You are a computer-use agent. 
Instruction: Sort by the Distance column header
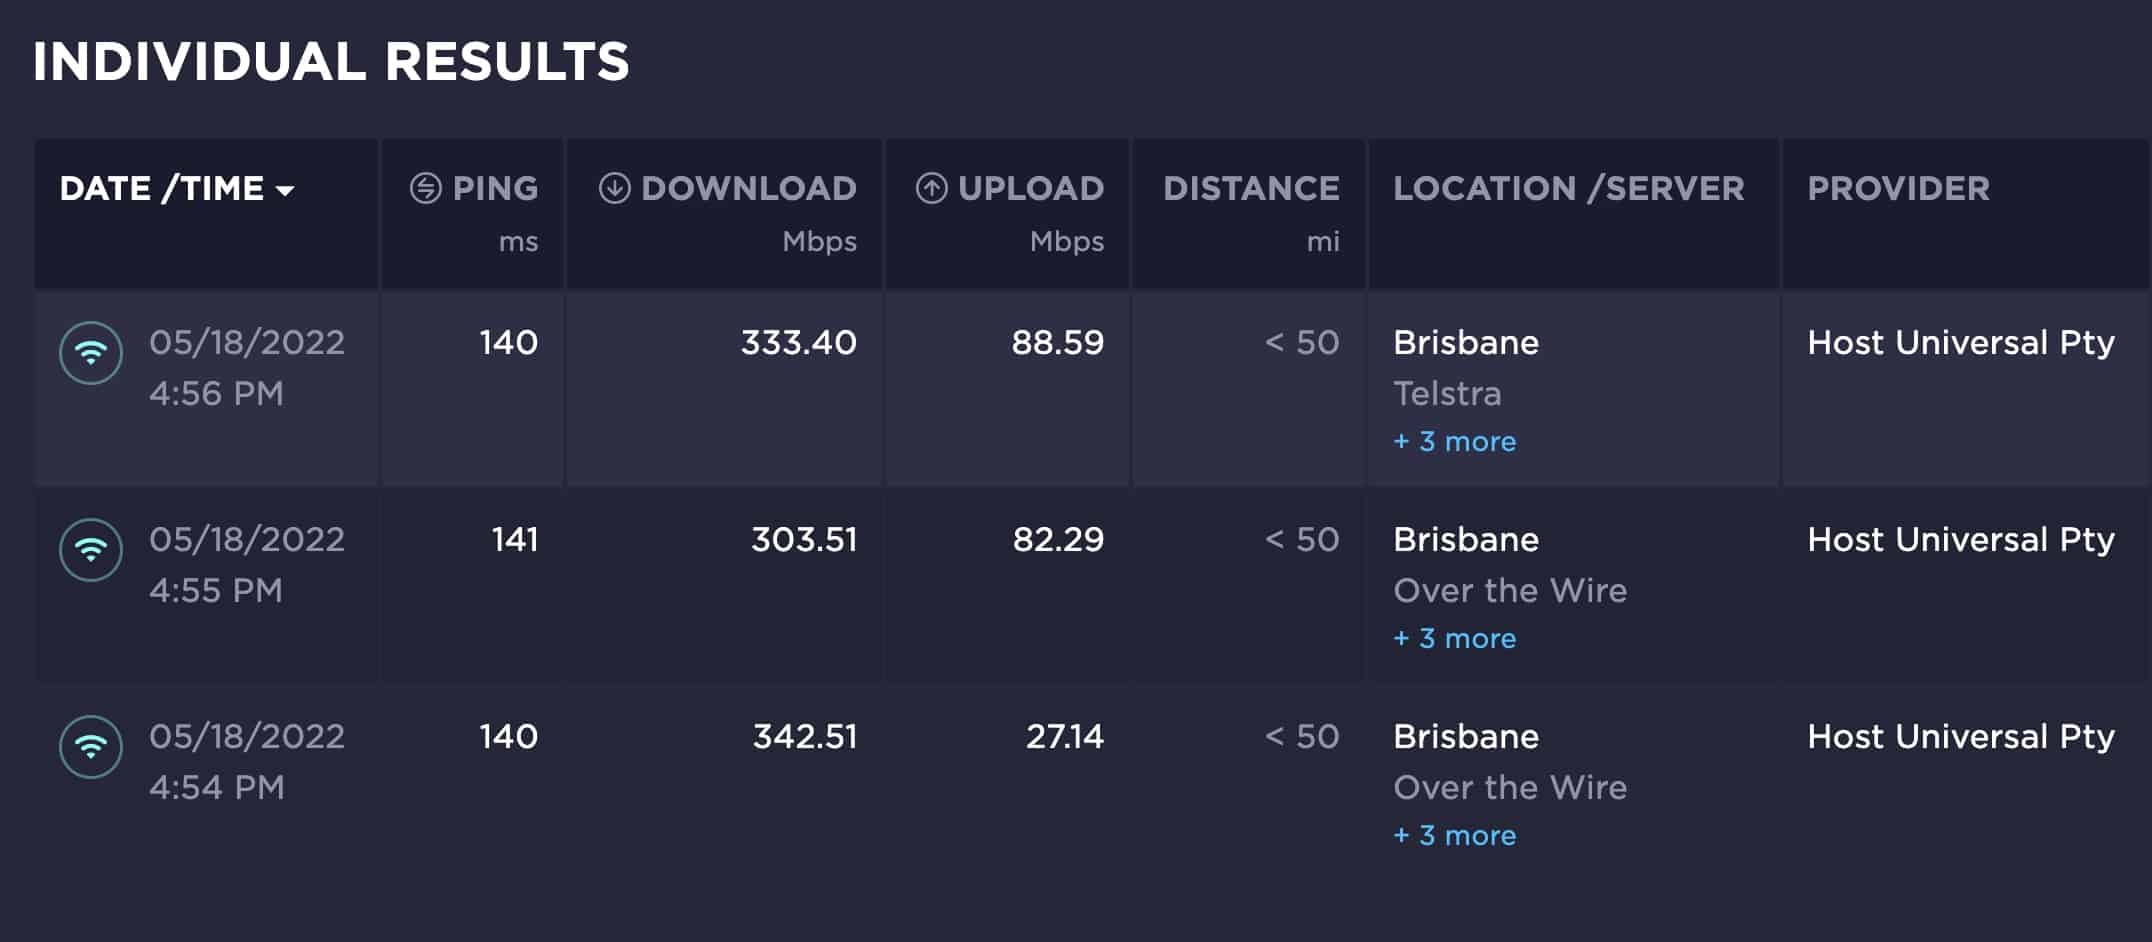(1251, 188)
